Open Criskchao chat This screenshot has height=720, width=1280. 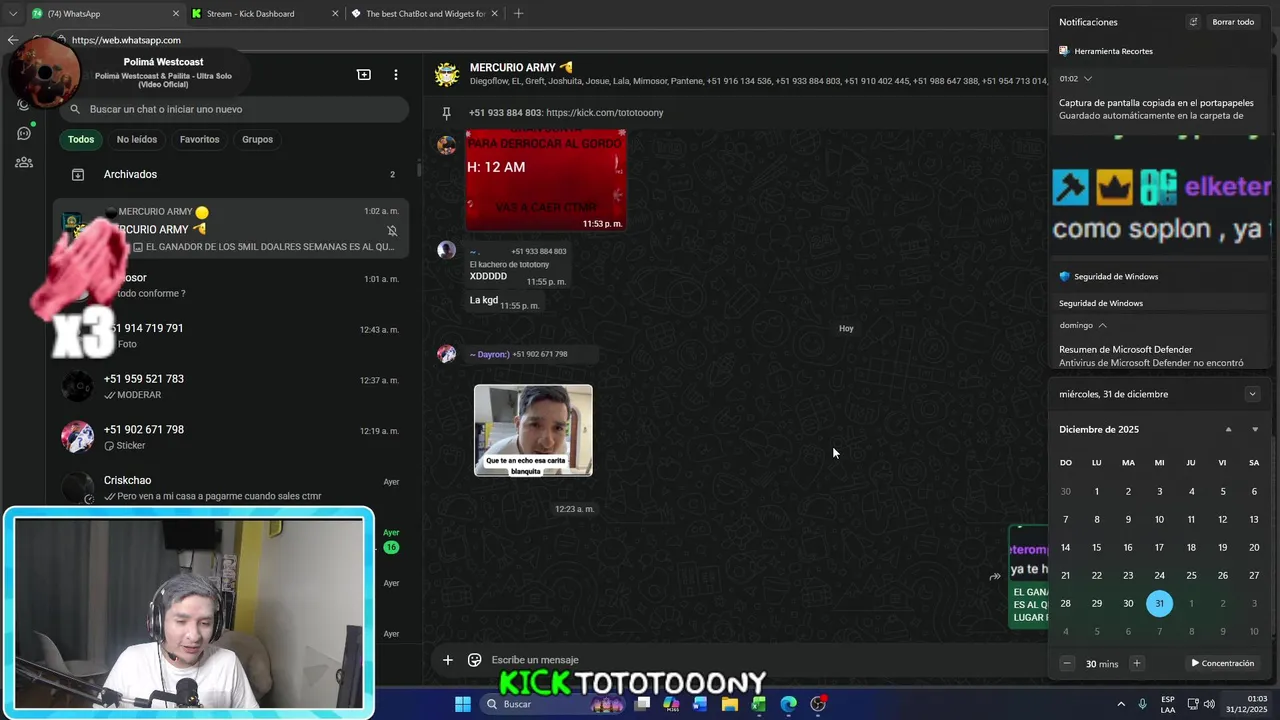(231, 488)
